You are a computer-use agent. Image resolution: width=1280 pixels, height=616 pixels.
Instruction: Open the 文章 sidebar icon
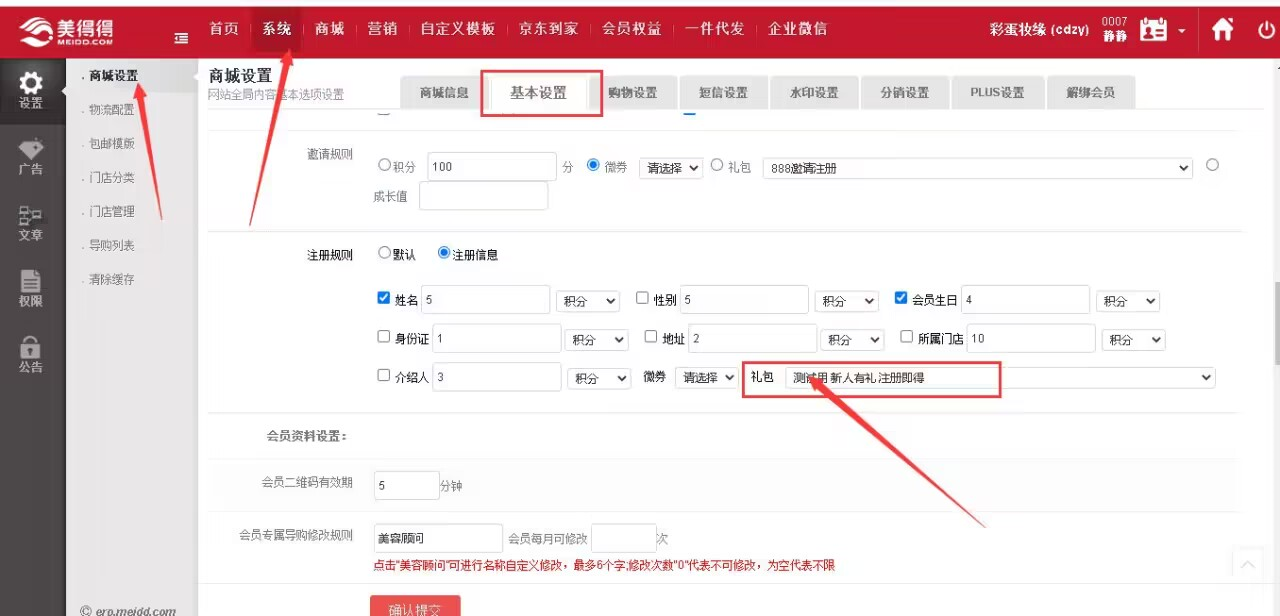click(x=31, y=217)
